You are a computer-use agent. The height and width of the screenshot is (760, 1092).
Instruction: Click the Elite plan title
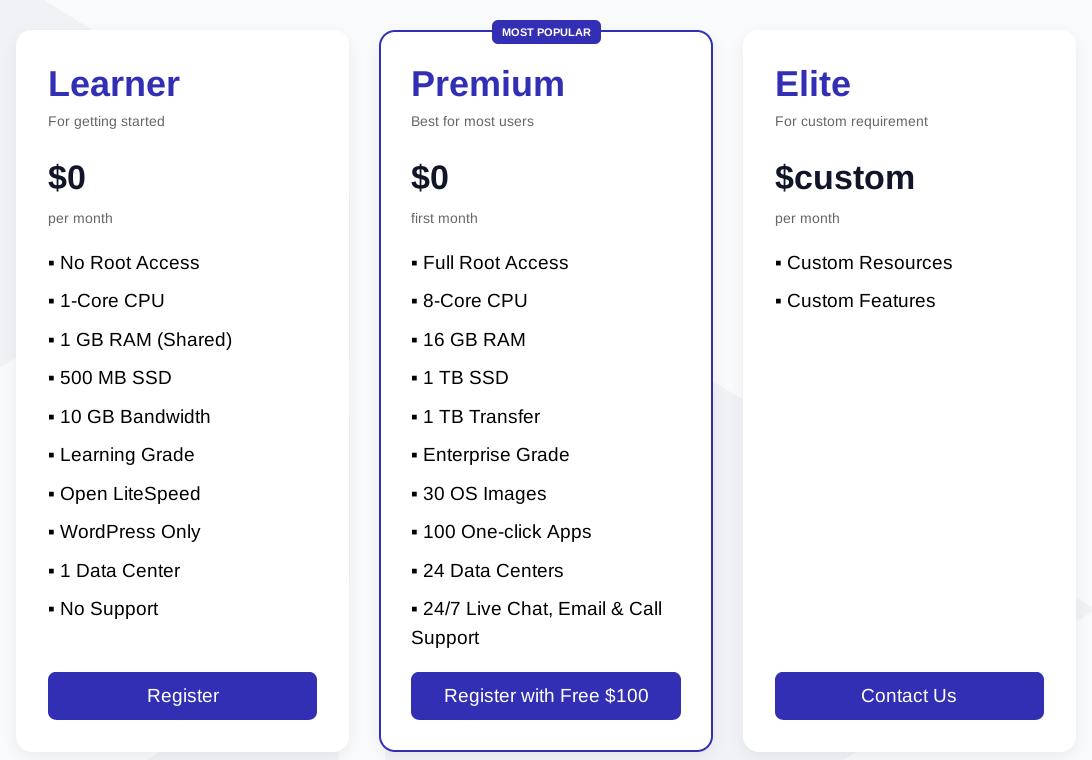coord(813,84)
